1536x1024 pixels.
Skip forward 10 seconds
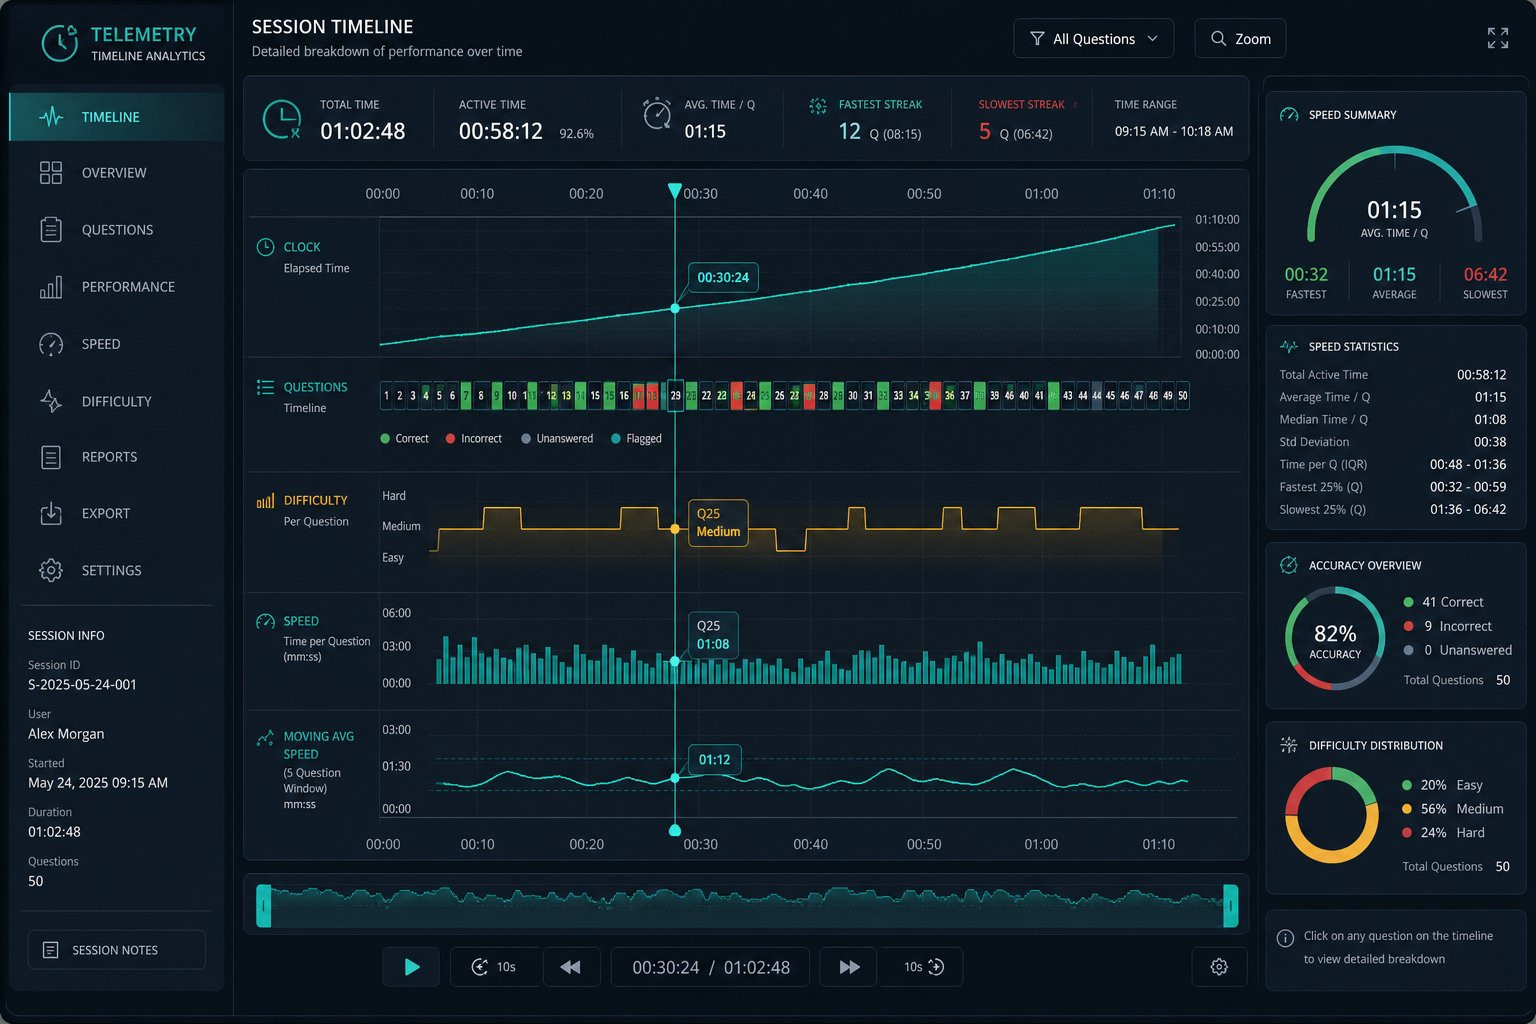tap(922, 967)
